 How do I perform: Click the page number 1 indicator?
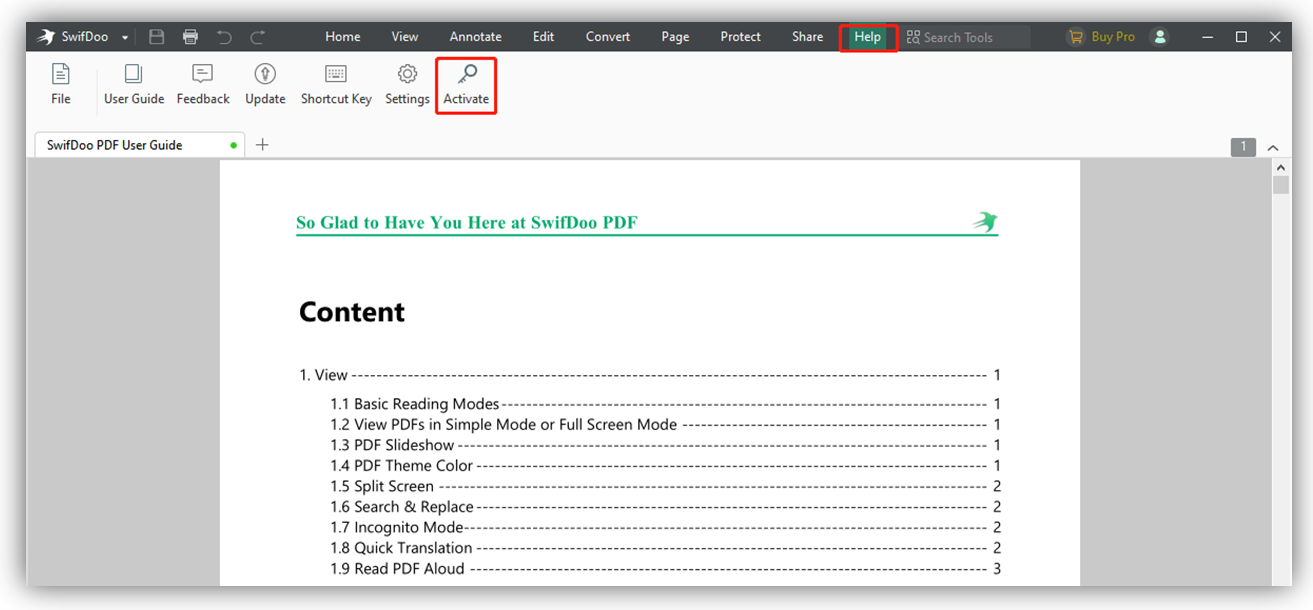click(1243, 147)
